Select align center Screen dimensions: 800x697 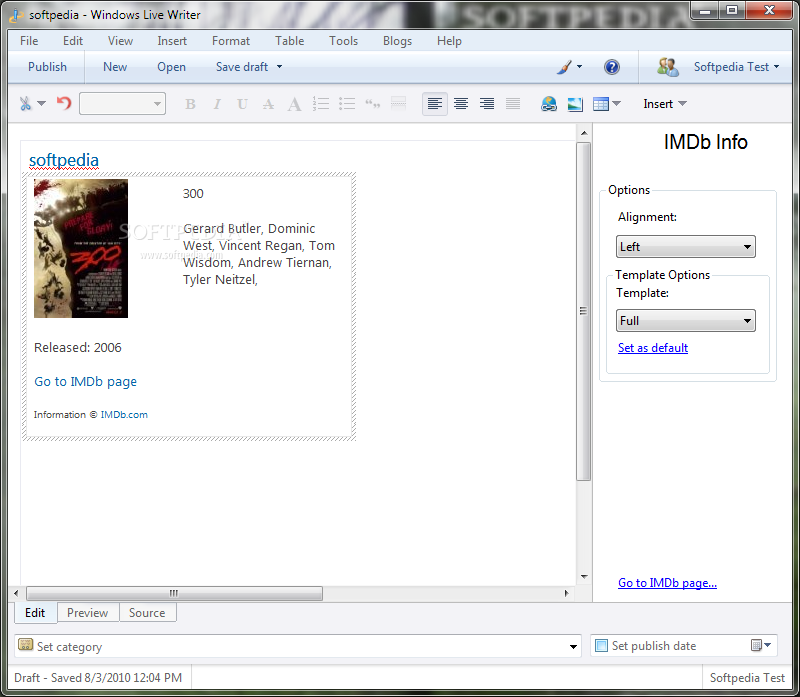click(x=461, y=104)
